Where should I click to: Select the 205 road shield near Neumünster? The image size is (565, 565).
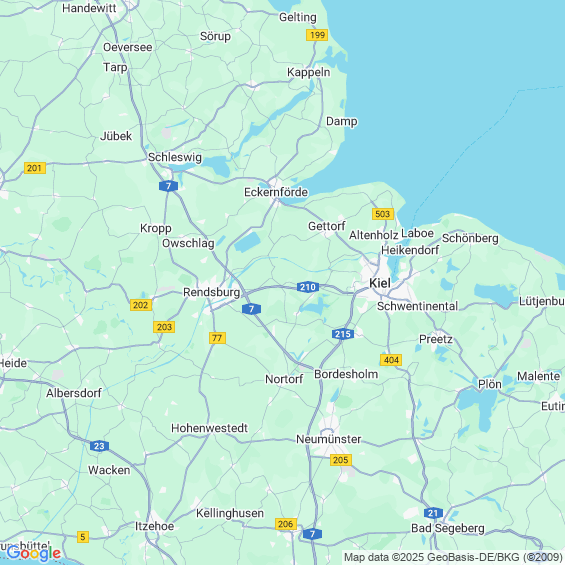[341, 460]
